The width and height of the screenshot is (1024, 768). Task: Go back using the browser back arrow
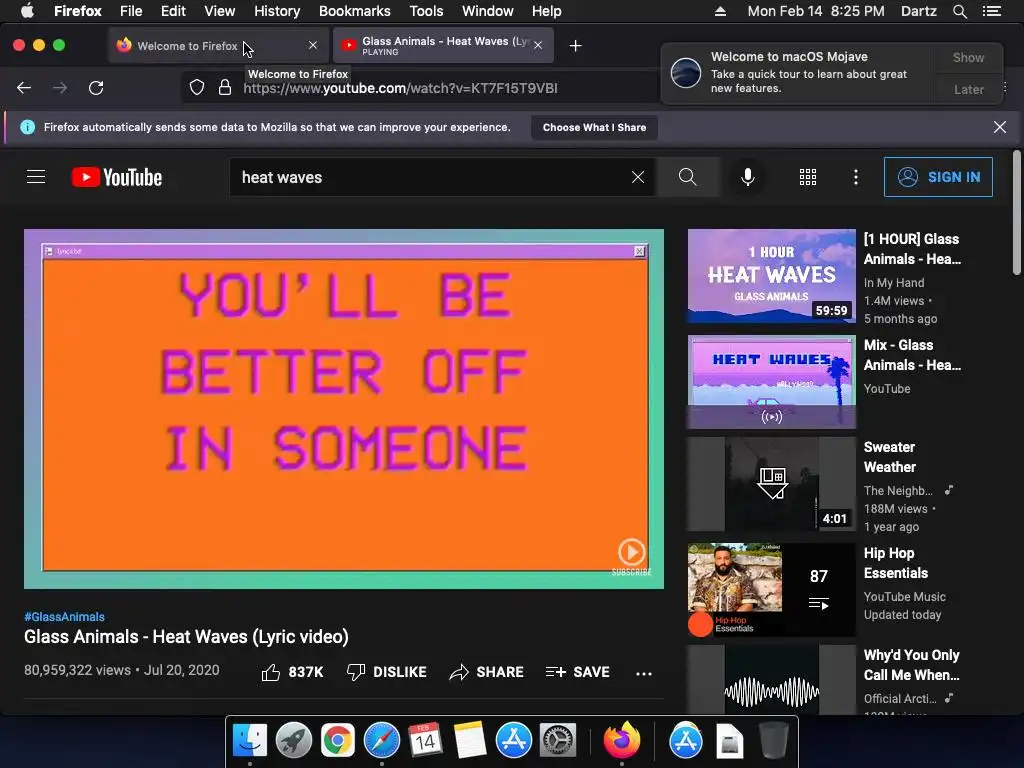(x=24, y=88)
